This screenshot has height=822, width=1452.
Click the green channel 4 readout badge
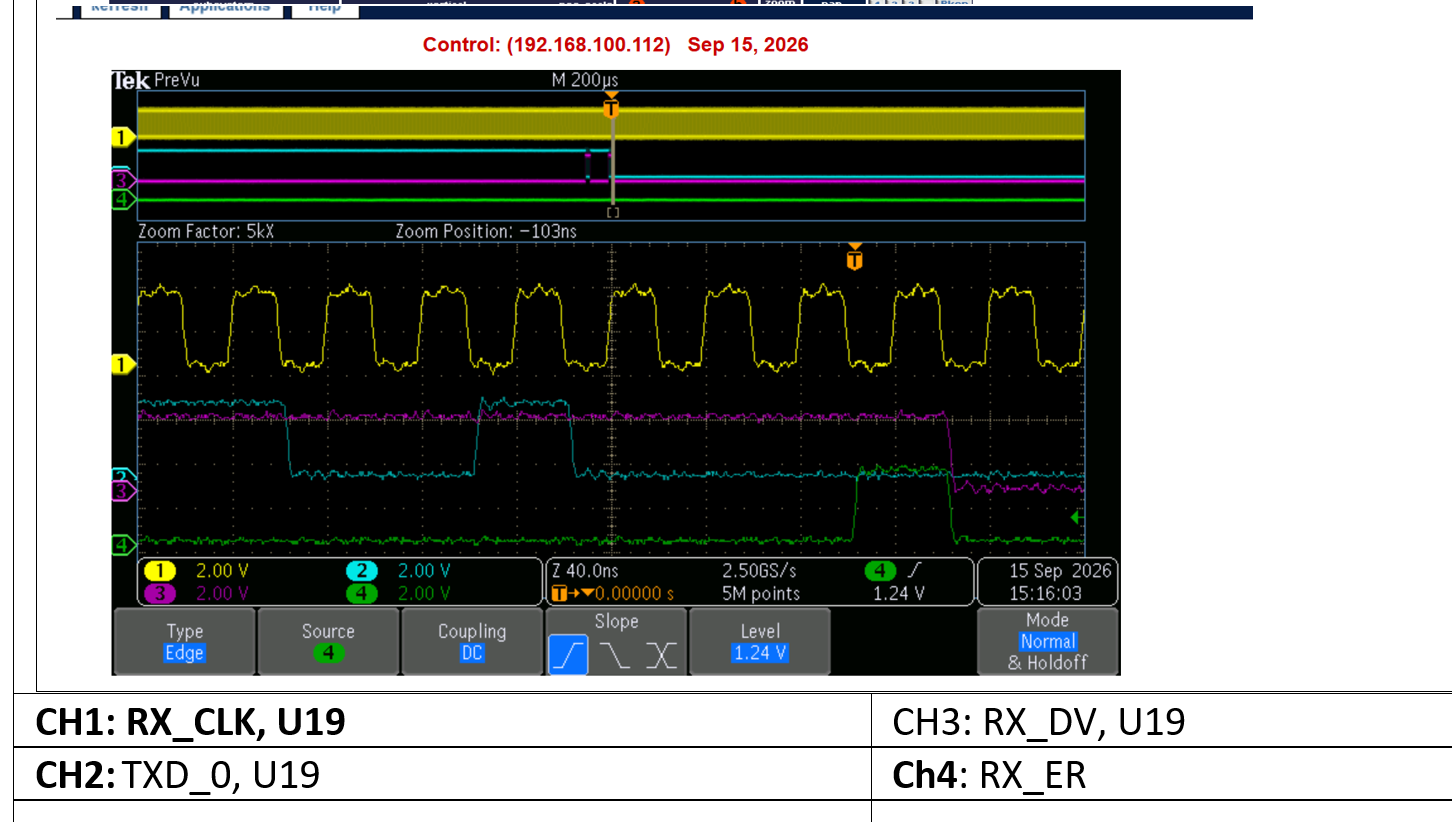362,593
